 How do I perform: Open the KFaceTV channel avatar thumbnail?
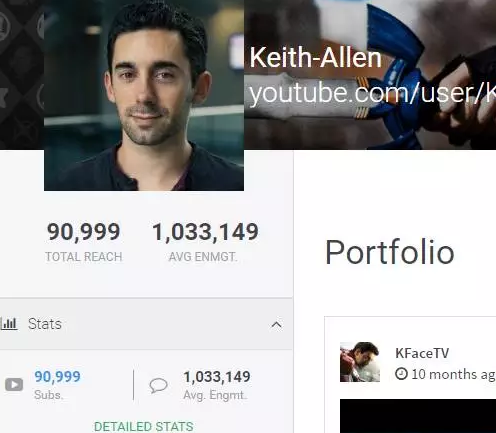point(360,362)
